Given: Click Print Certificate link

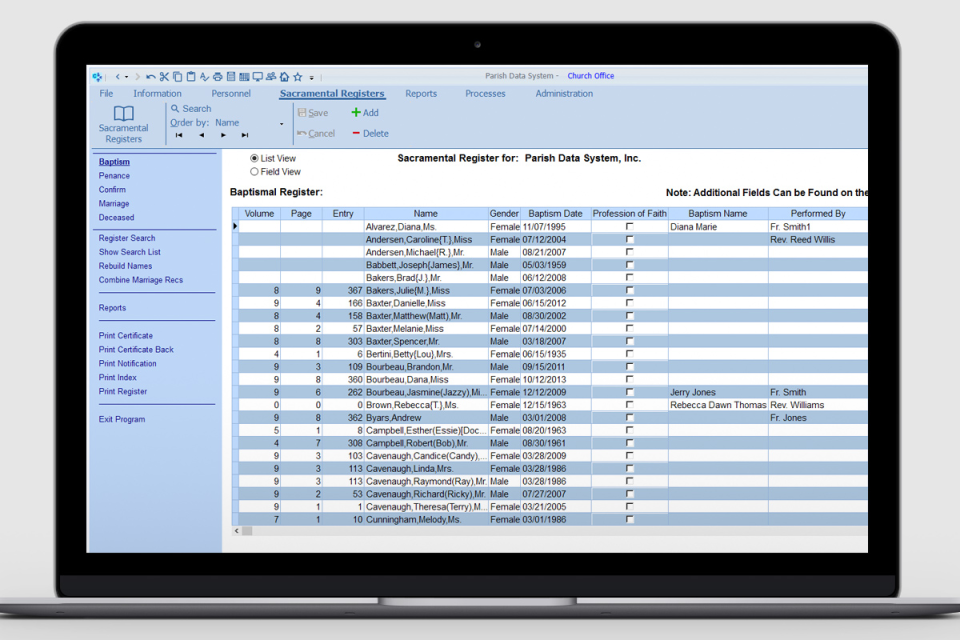Looking at the screenshot, I should 126,336.
